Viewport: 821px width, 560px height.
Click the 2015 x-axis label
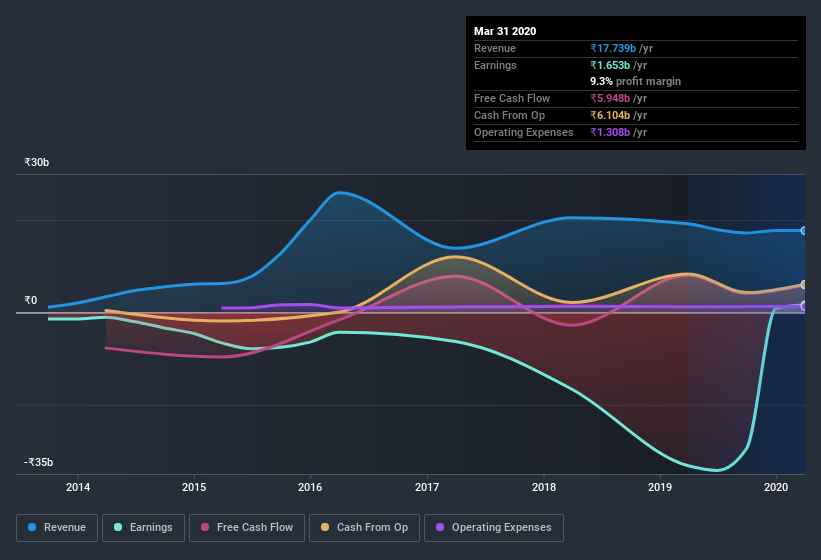tap(194, 487)
